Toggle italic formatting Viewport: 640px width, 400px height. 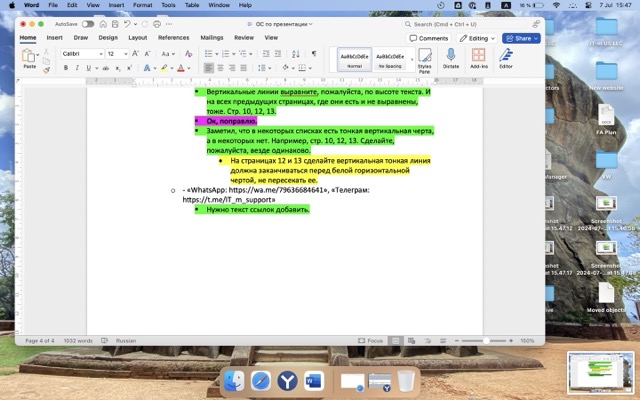coord(76,68)
